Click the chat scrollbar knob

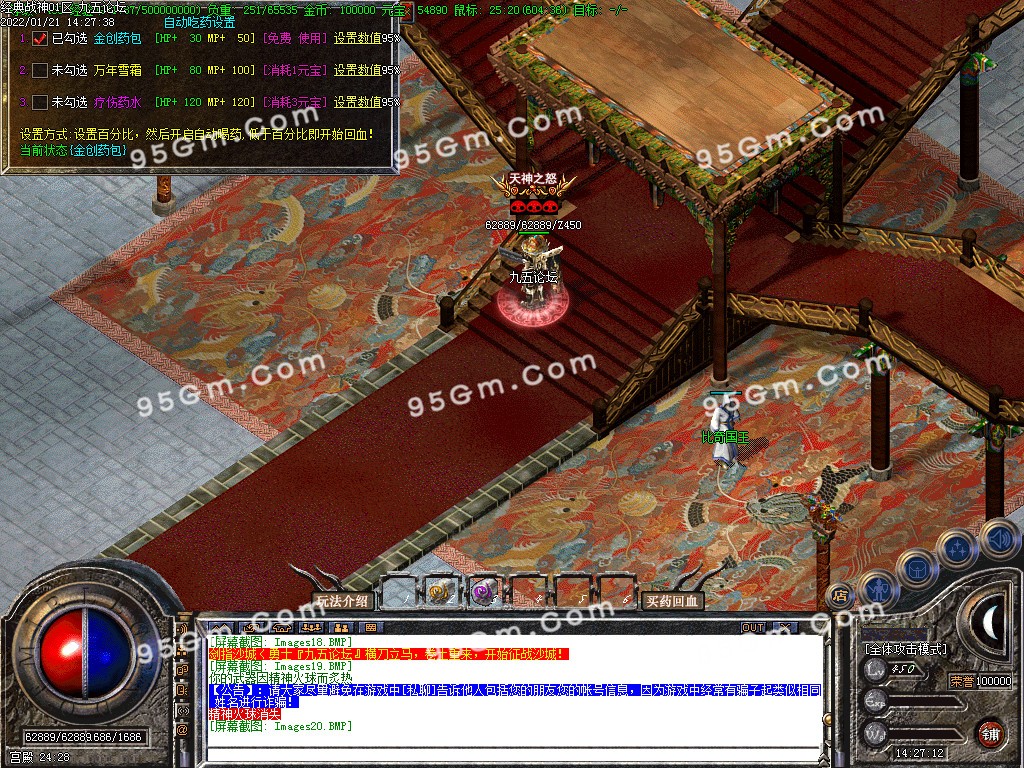[827, 719]
